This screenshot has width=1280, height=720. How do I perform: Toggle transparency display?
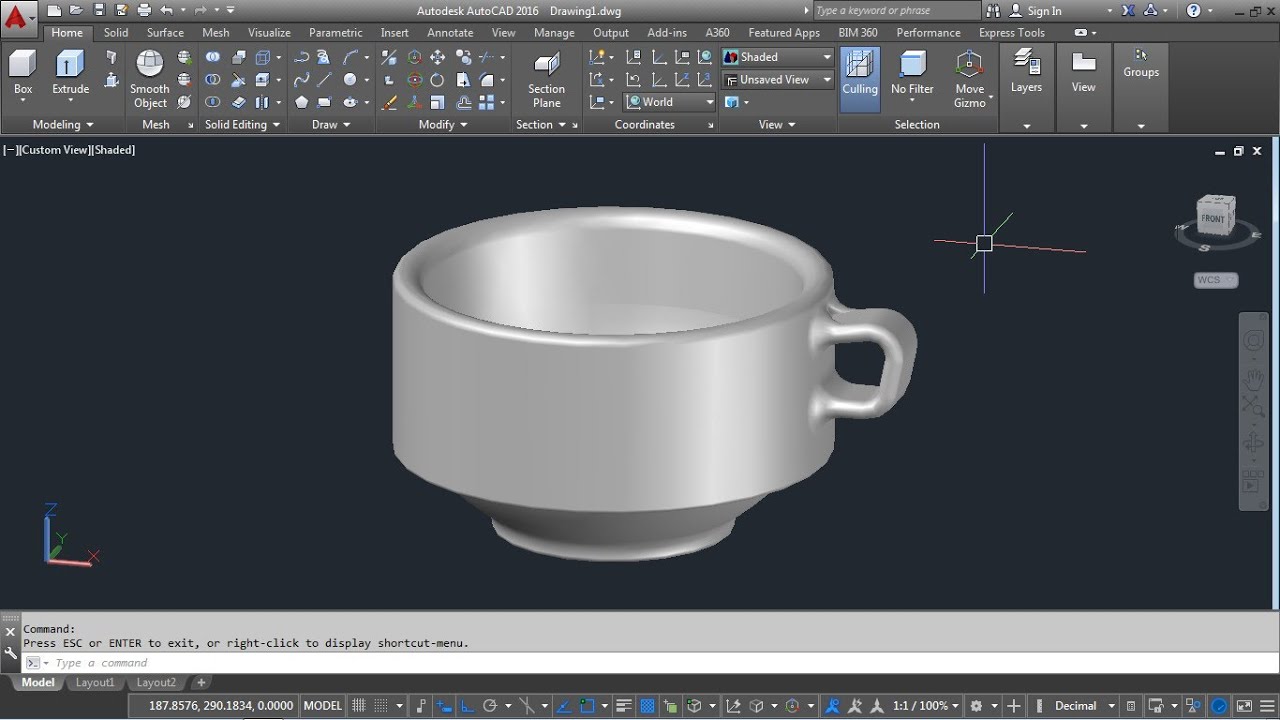click(x=647, y=705)
